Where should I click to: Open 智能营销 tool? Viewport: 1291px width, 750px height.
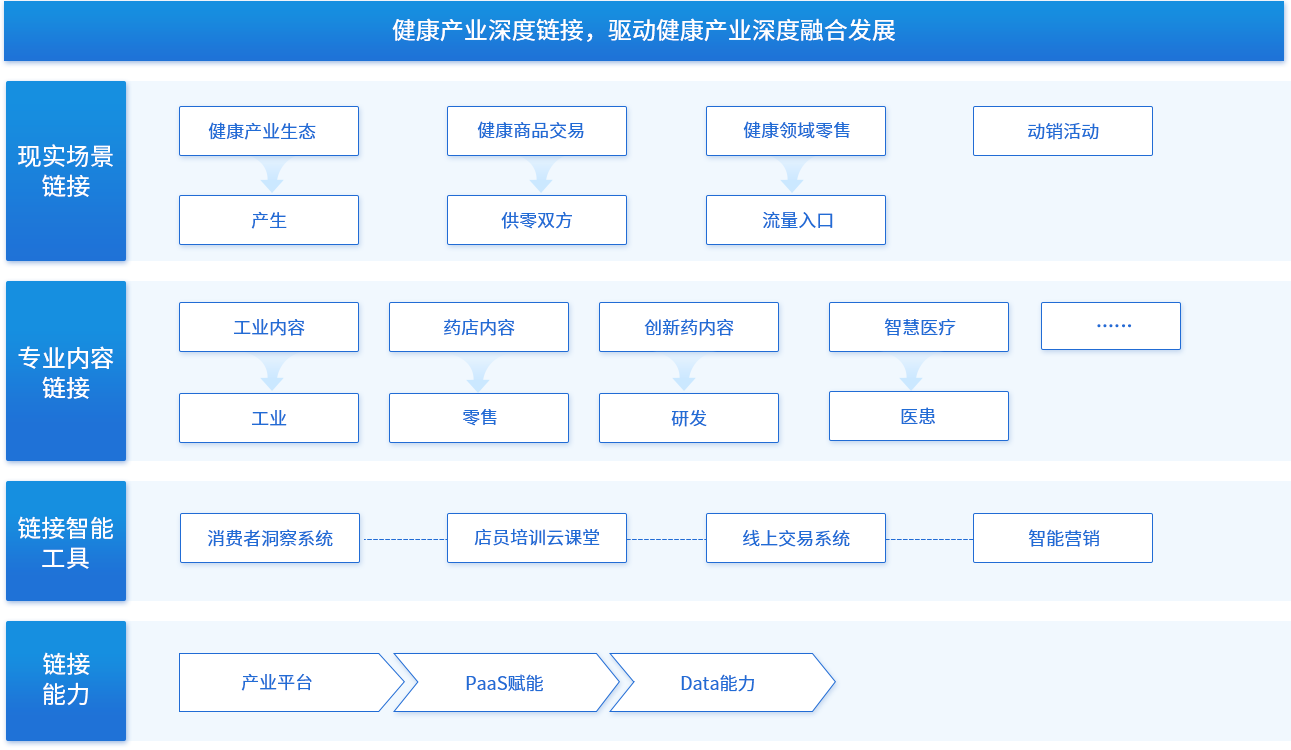pyautogui.click(x=1063, y=538)
